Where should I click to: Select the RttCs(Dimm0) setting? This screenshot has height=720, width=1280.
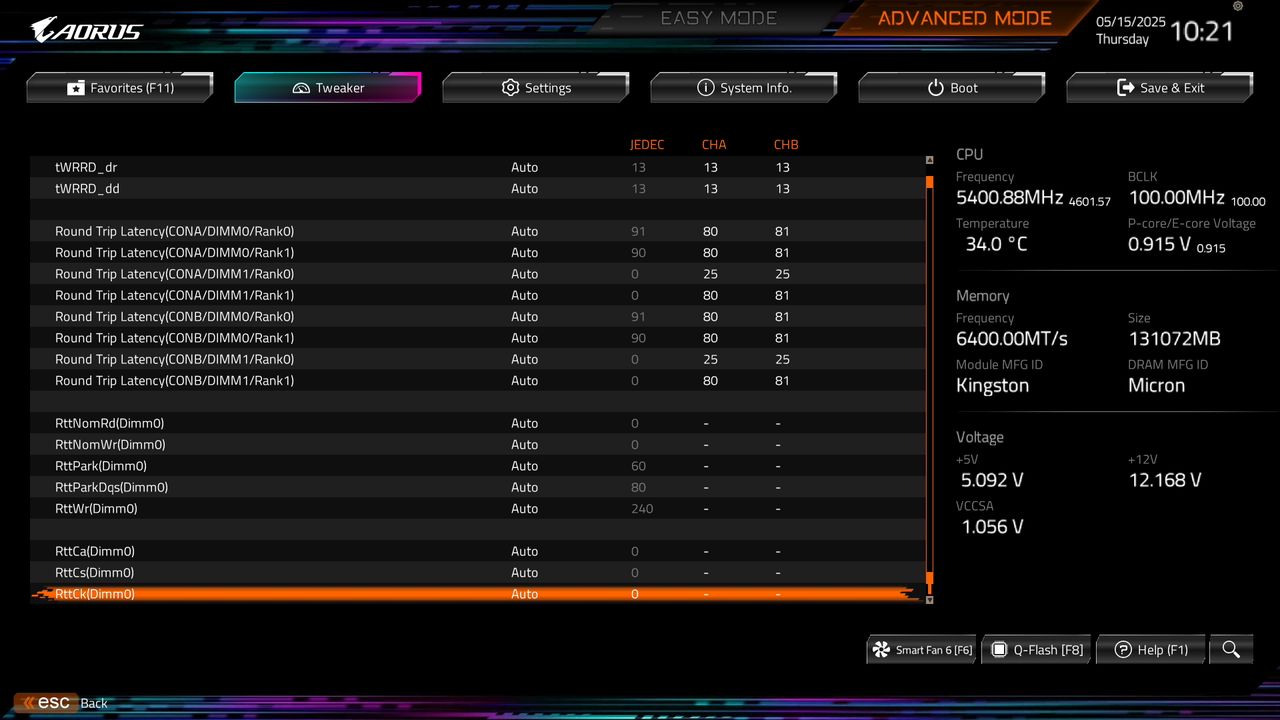(478, 572)
